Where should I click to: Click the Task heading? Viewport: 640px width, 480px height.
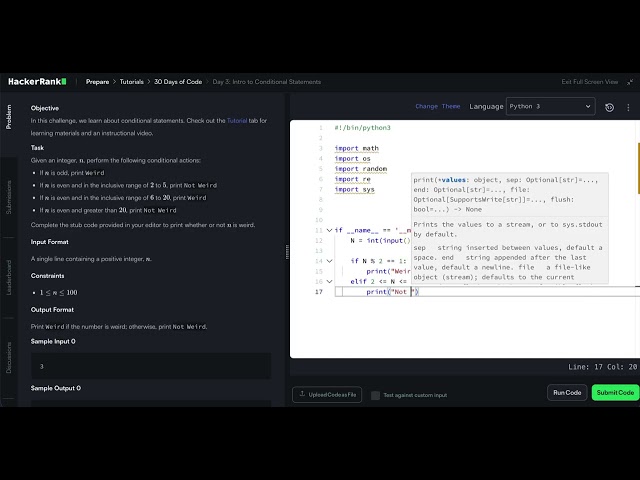pos(37,148)
